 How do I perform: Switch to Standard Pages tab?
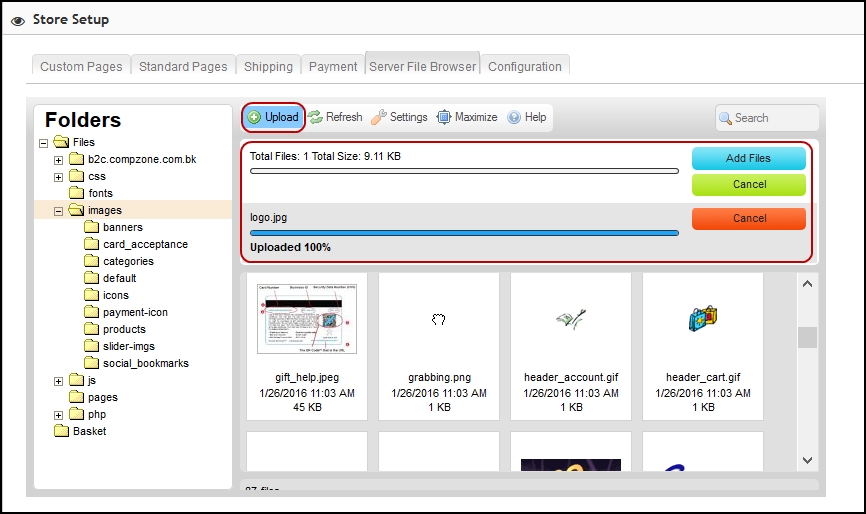[x=183, y=66]
